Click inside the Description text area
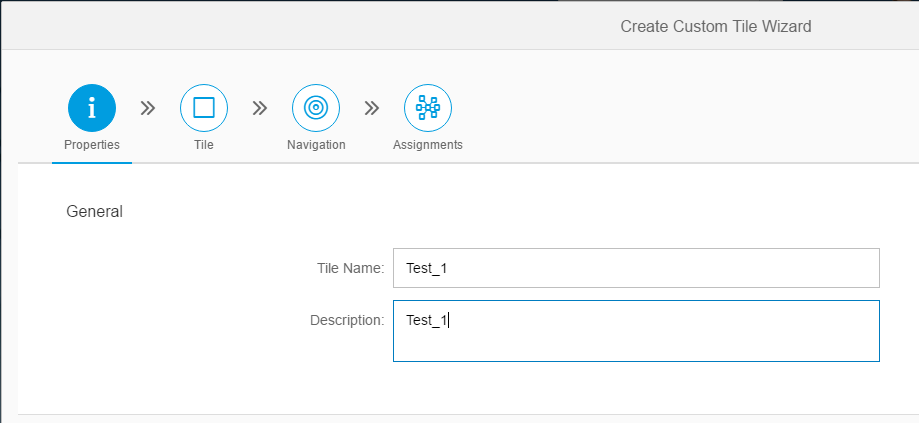 click(636, 331)
